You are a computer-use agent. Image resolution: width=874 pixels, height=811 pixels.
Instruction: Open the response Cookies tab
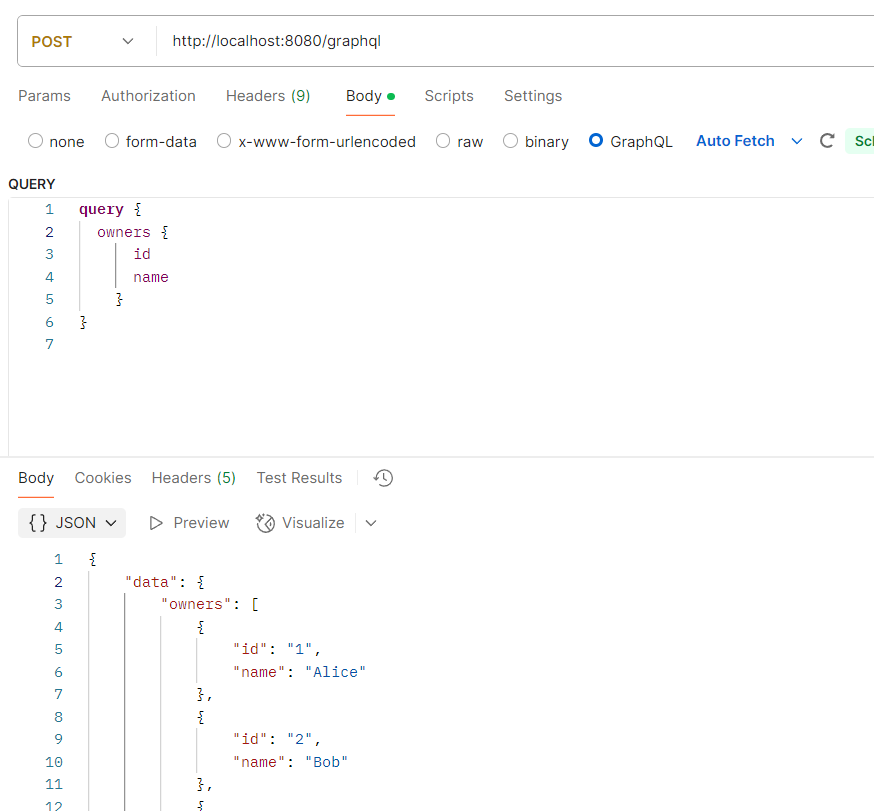click(103, 478)
